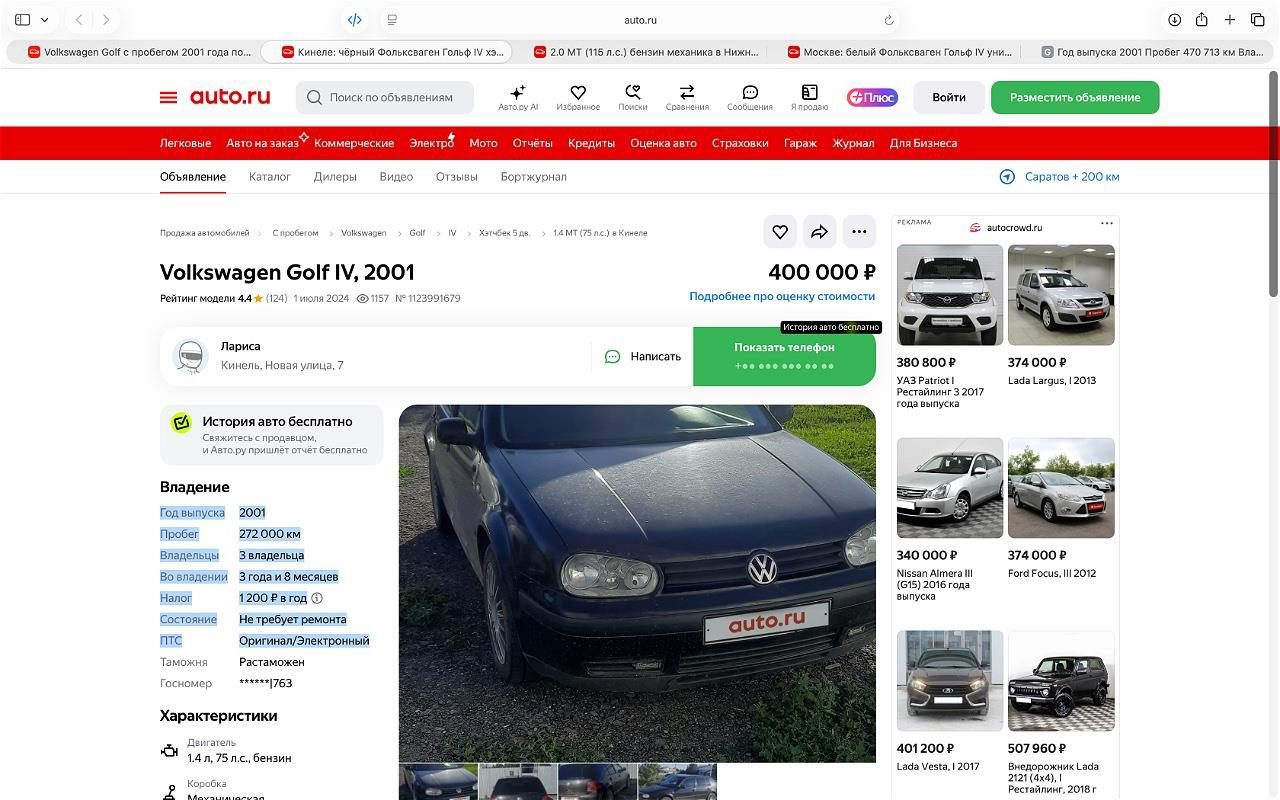This screenshot has width=1280, height=800.
Task: Open the Lada 2121 ad thumbnail
Action: pos(1061,681)
